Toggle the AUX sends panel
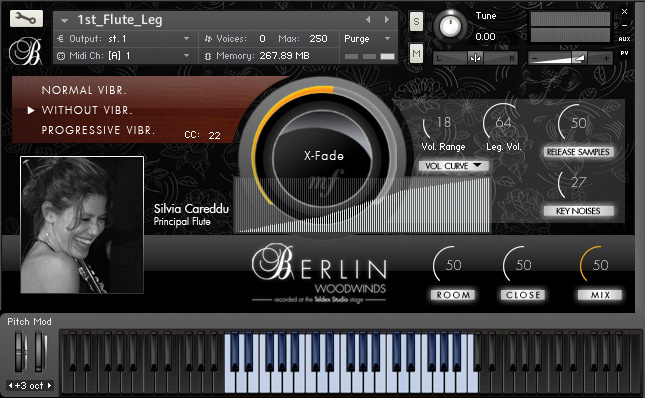Screen dimensions: 645x398 click(624, 39)
